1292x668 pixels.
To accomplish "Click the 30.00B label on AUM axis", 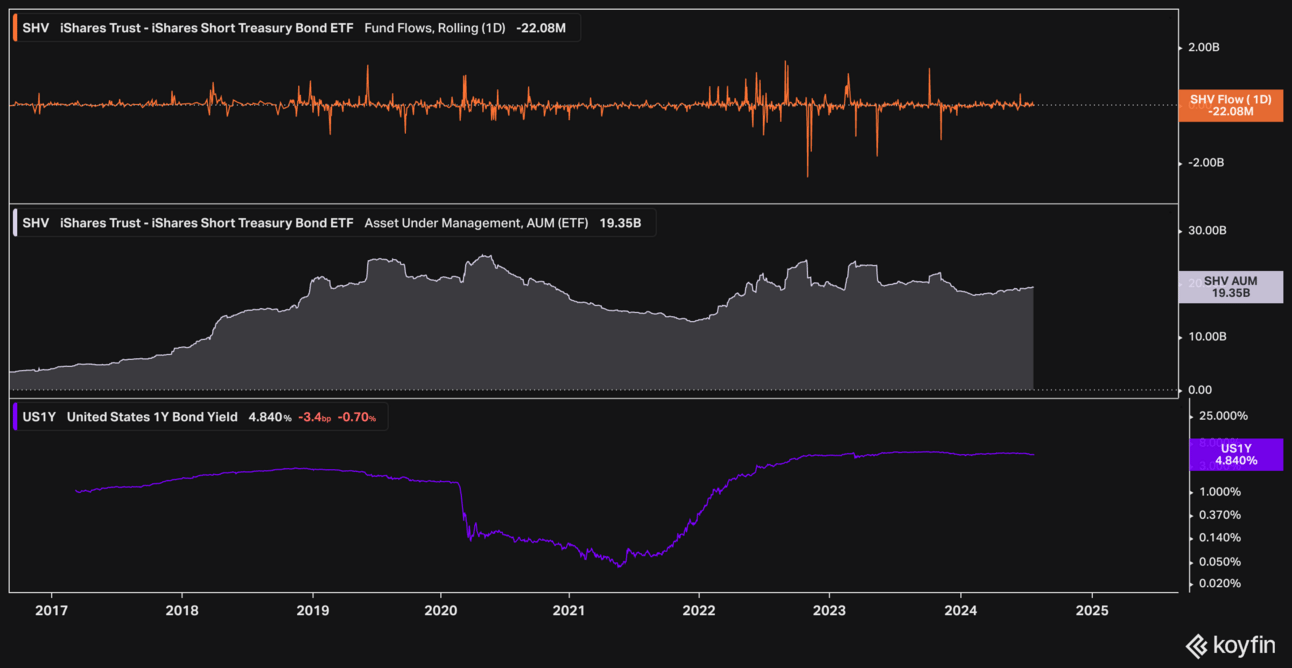I will click(1206, 231).
